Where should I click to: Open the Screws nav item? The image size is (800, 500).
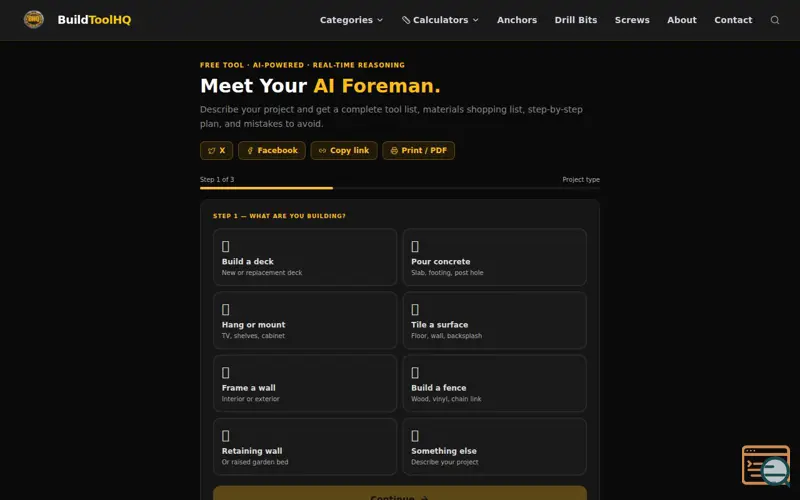pos(632,20)
